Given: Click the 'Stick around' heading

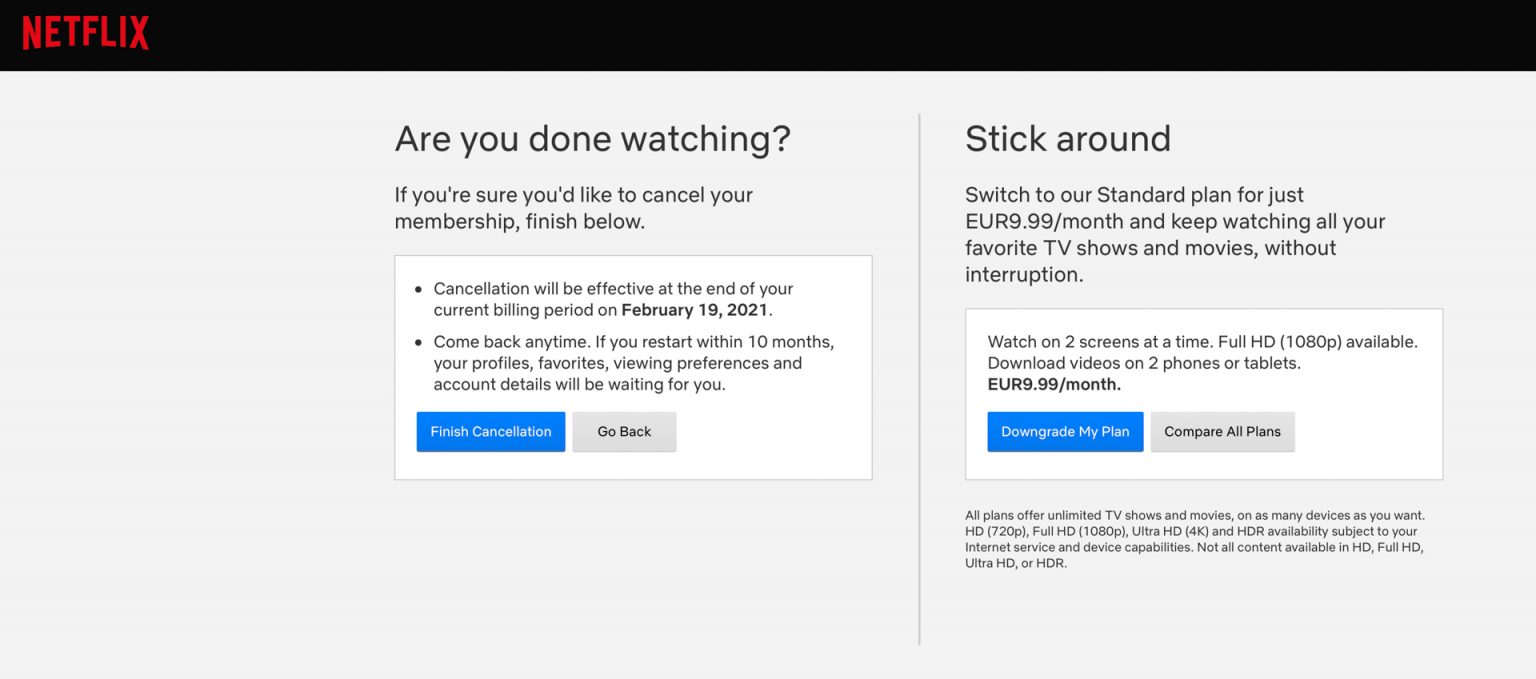Looking at the screenshot, I should (x=1068, y=138).
